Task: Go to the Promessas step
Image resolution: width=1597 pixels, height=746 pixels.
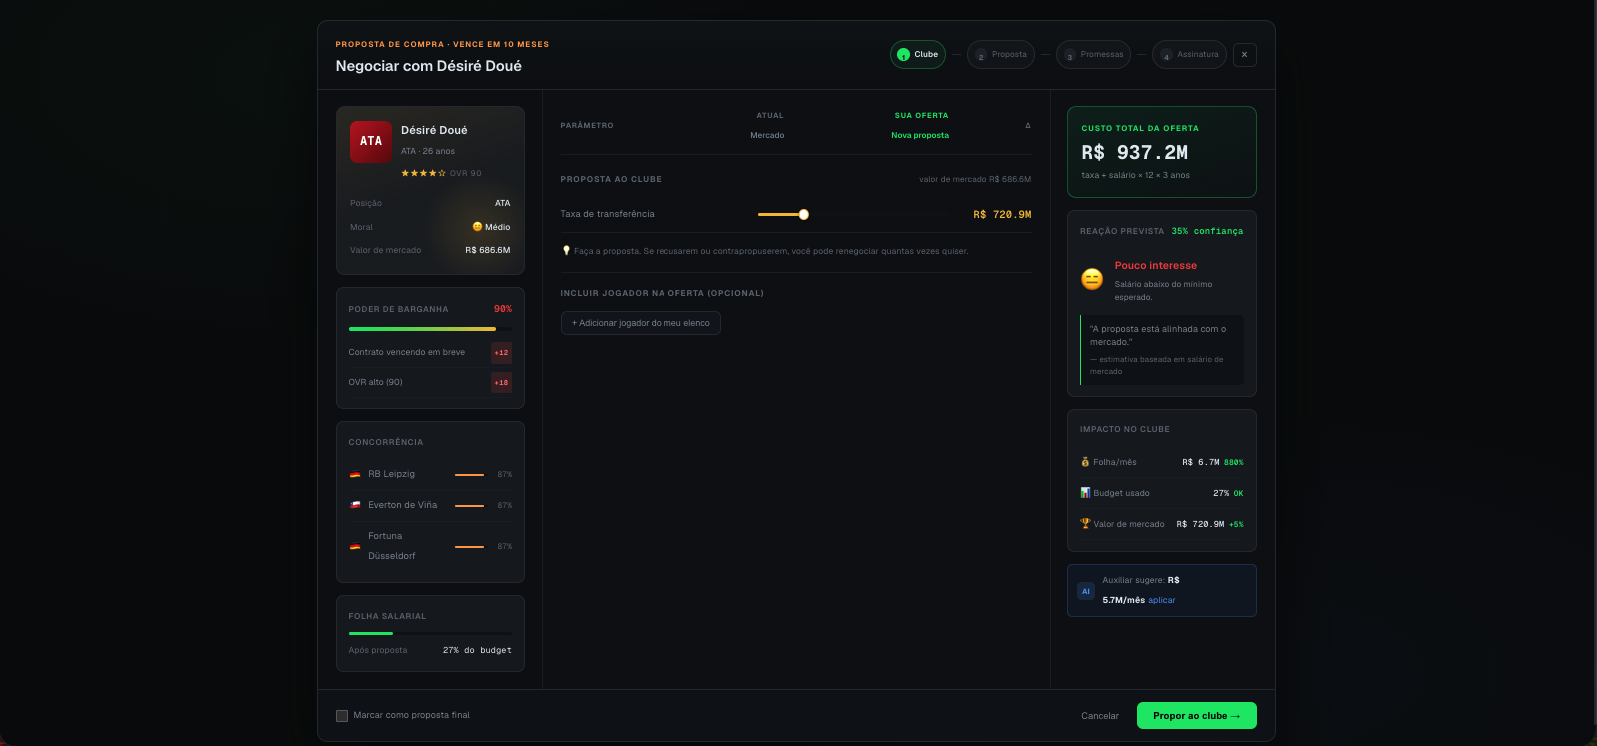Action: tap(1093, 54)
